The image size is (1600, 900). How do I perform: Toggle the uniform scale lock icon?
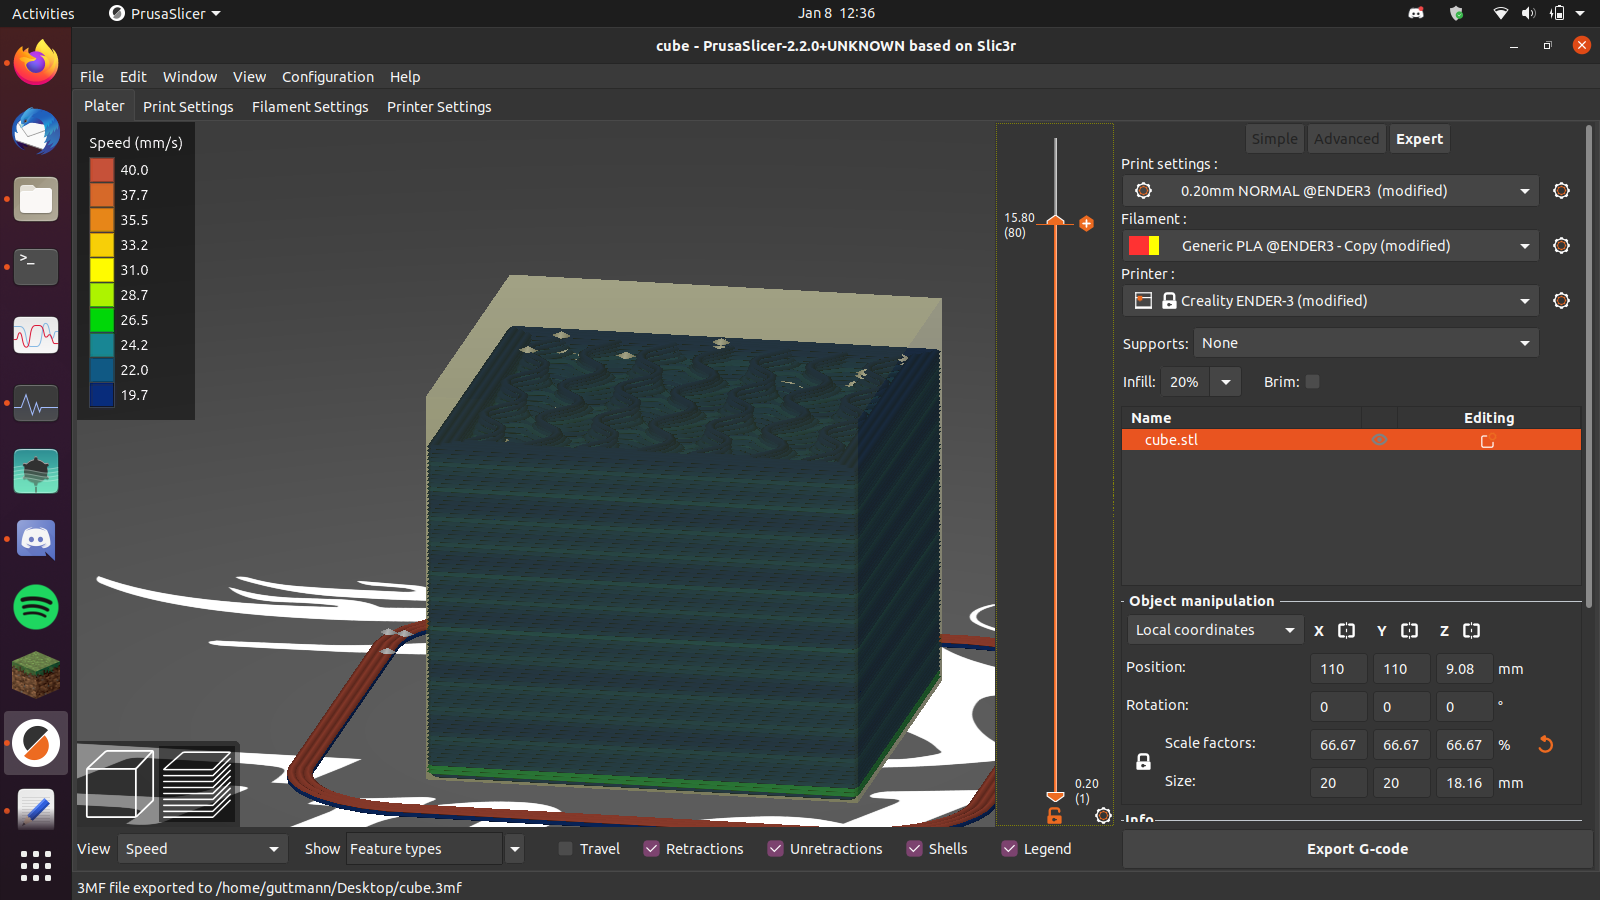pos(1143,762)
